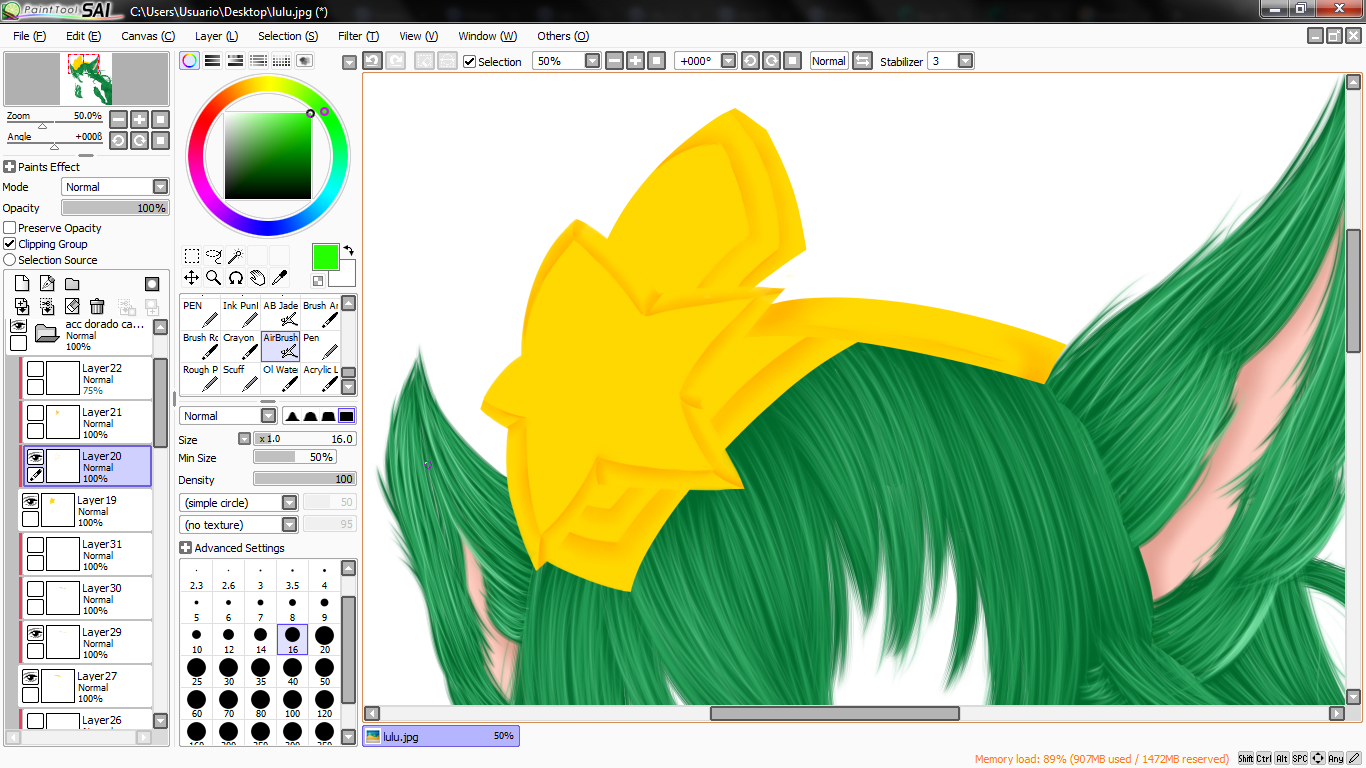Viewport: 1366px width, 768px height.
Task: Click the green foreground color swatch
Action: [x=325, y=257]
